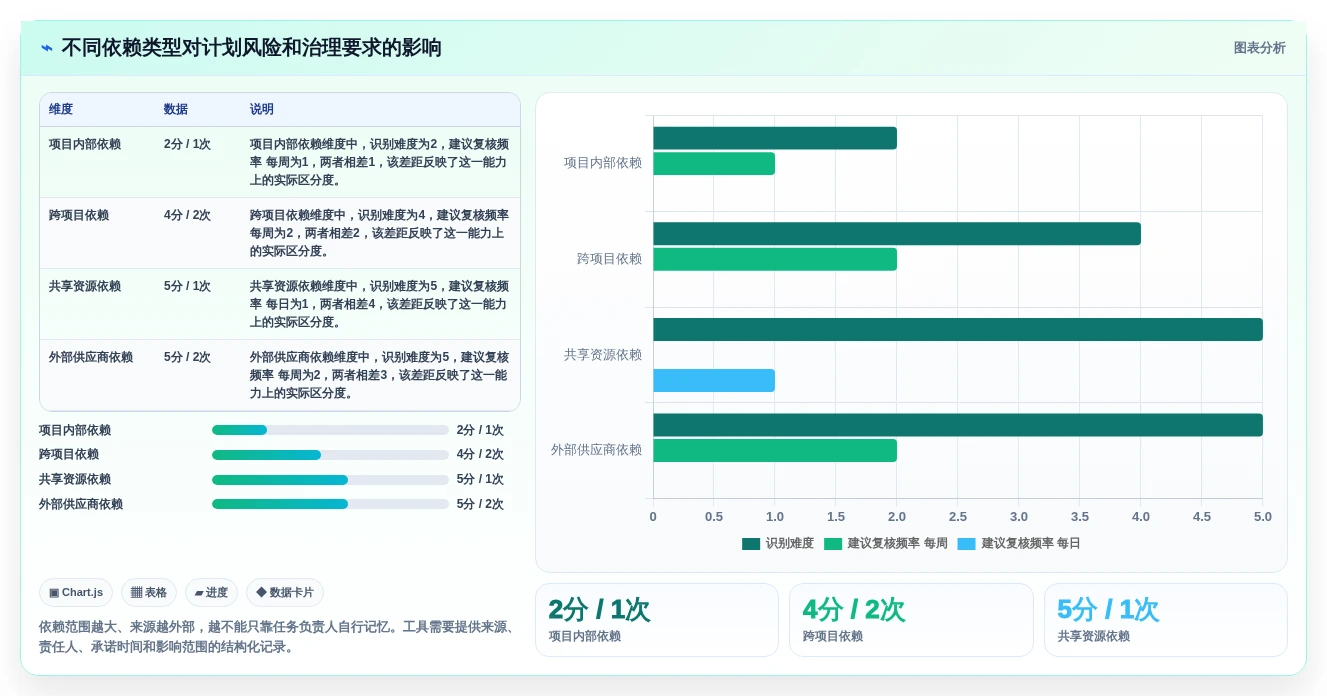Click the summary note beginning 依赖范围越大
This screenshot has width=1327, height=696.
(x=278, y=637)
